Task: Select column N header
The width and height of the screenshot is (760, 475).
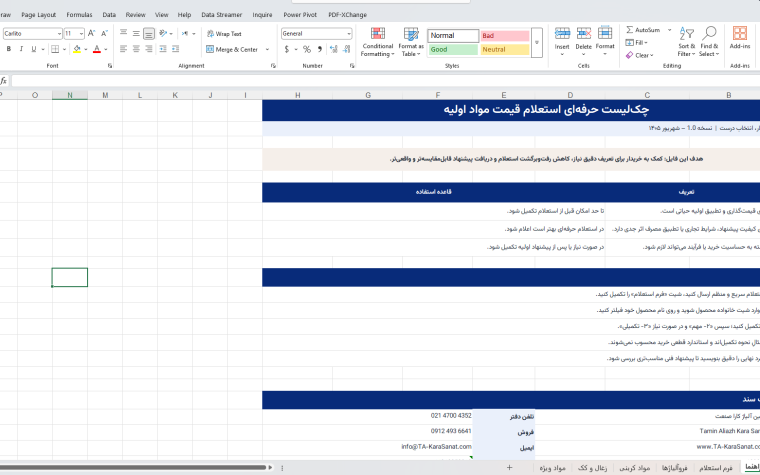Action: tap(70, 95)
